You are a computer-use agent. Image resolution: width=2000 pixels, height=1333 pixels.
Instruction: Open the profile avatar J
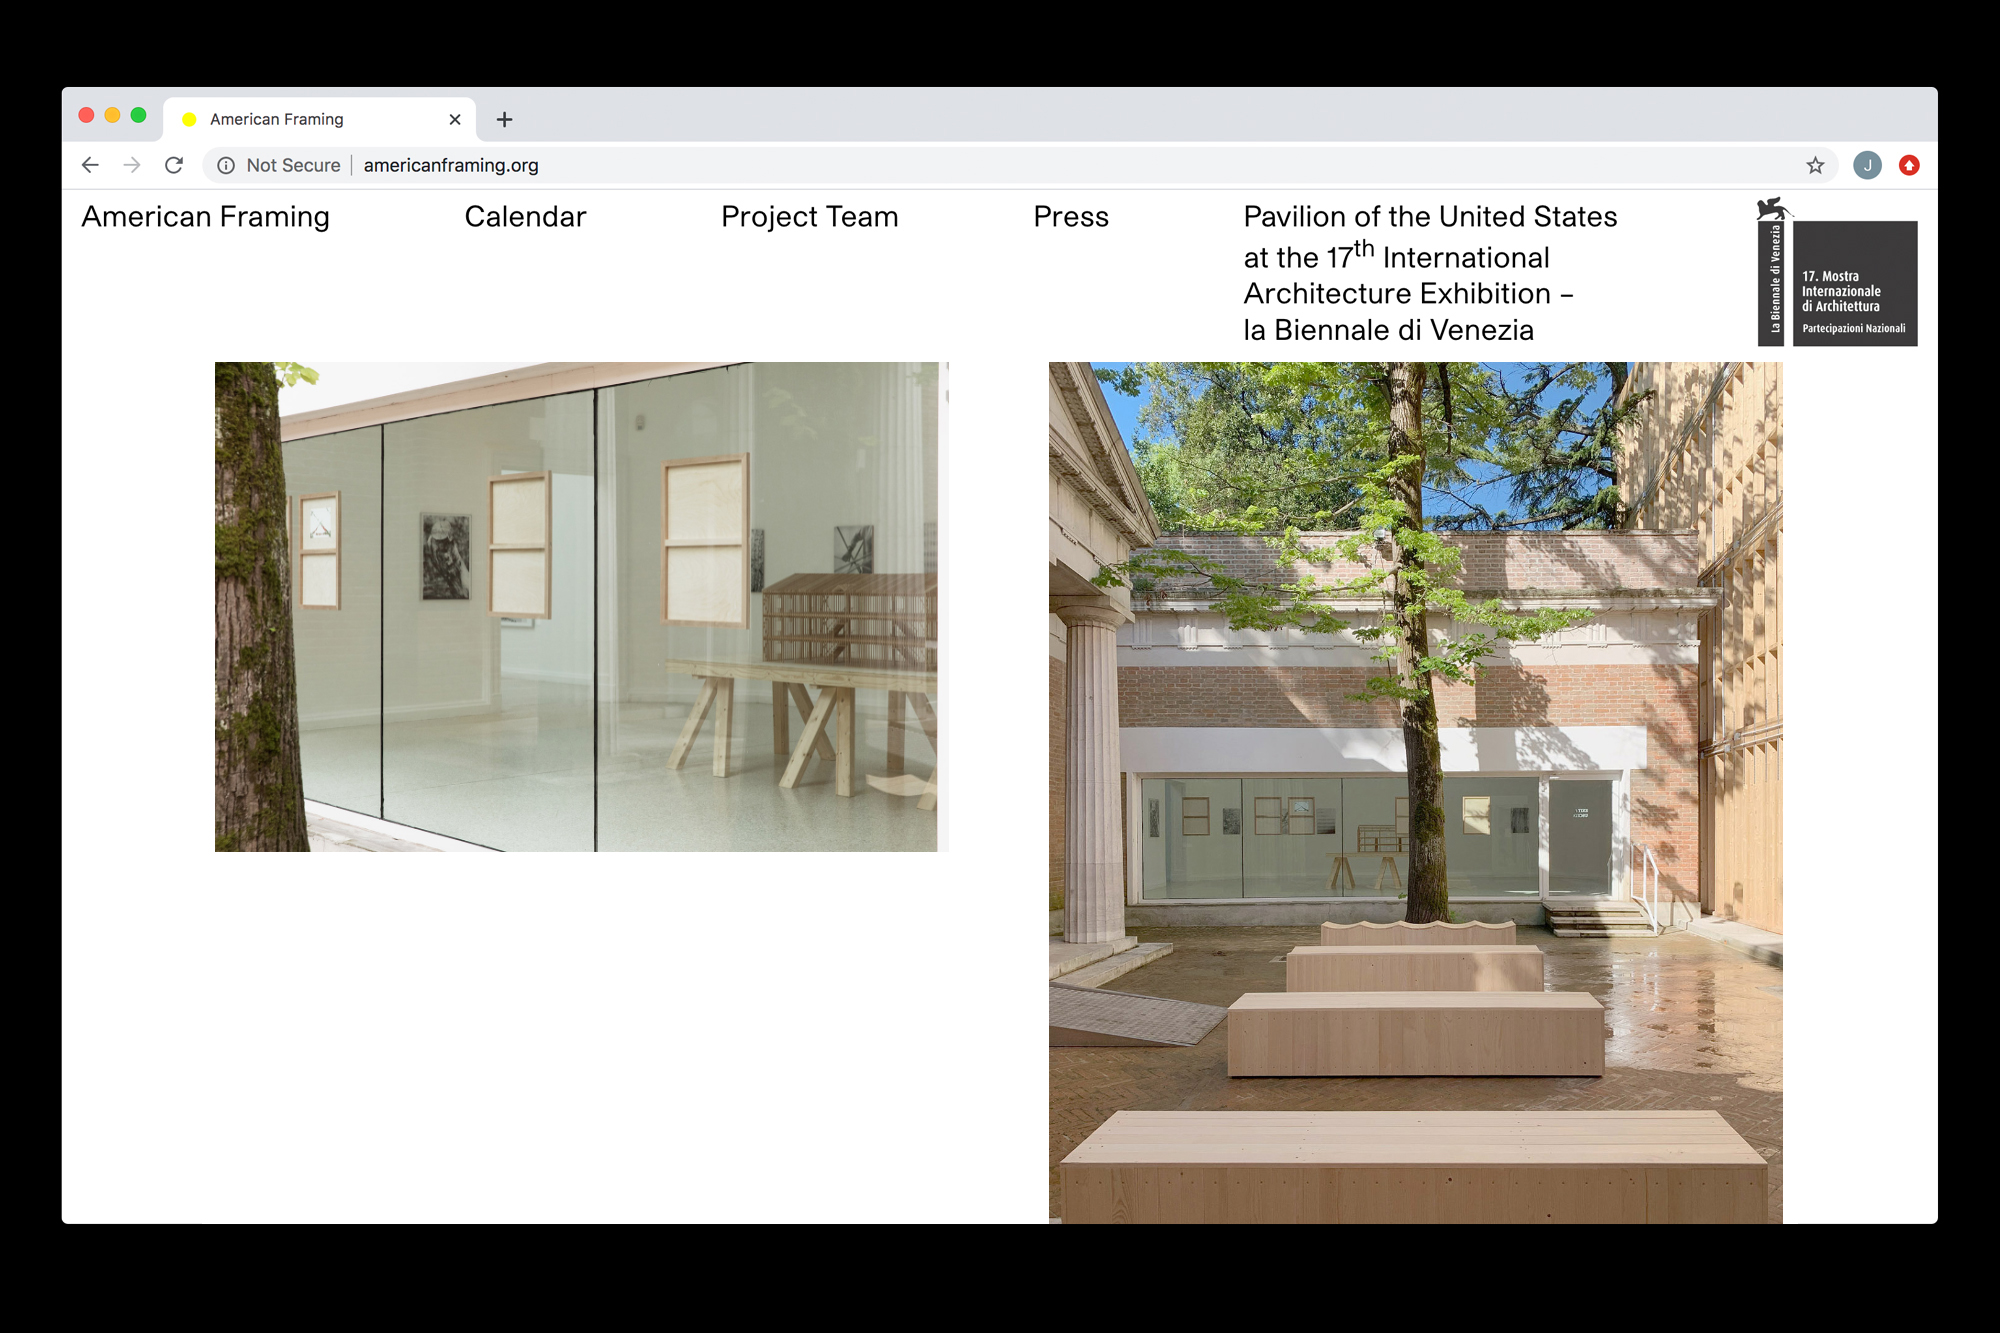tap(1866, 165)
